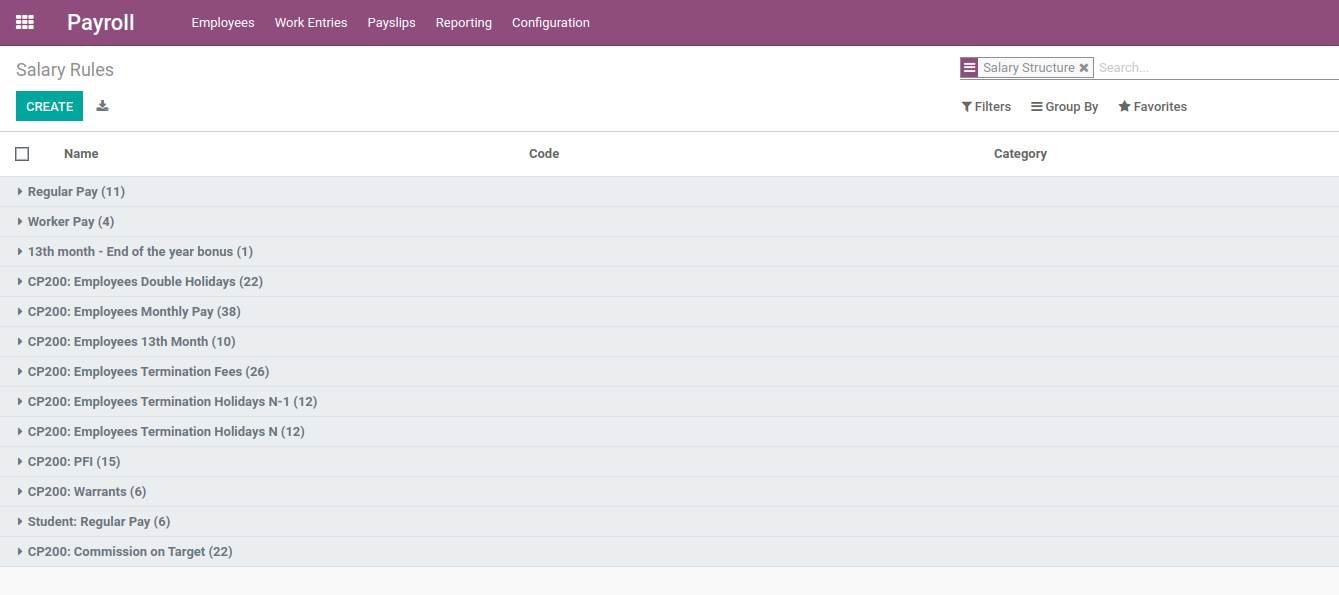Sort by the Category column
The height and width of the screenshot is (595, 1339).
1020,154
